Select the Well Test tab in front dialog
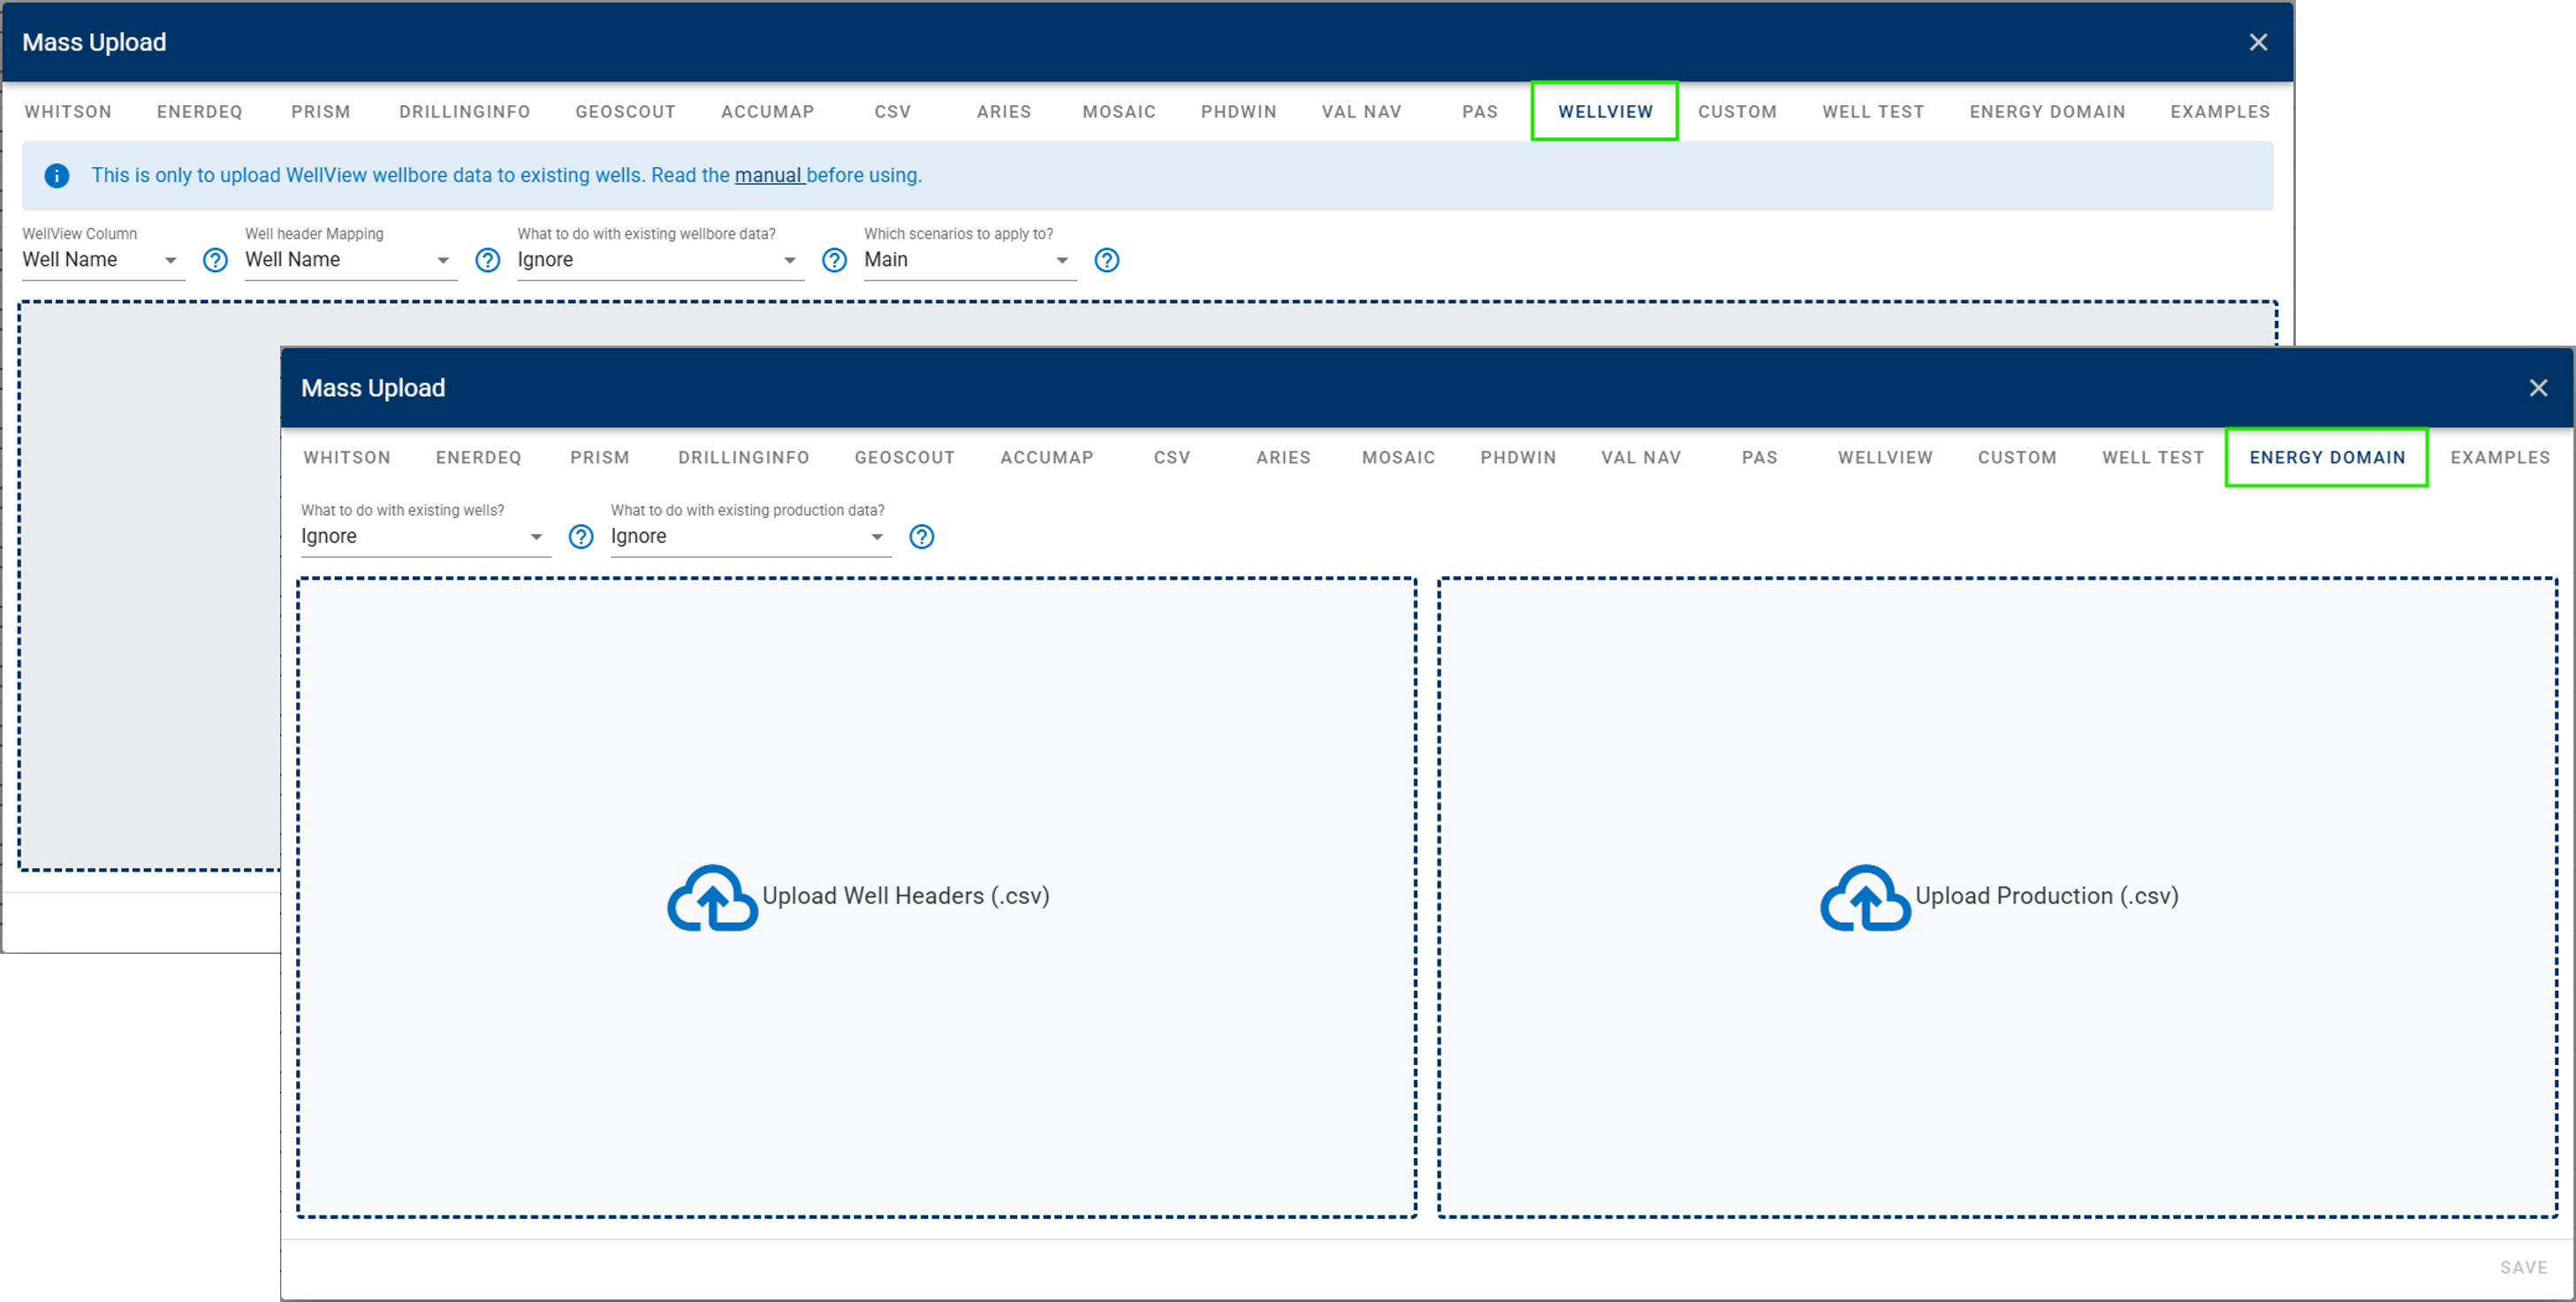The image size is (2576, 1302). [x=2152, y=457]
